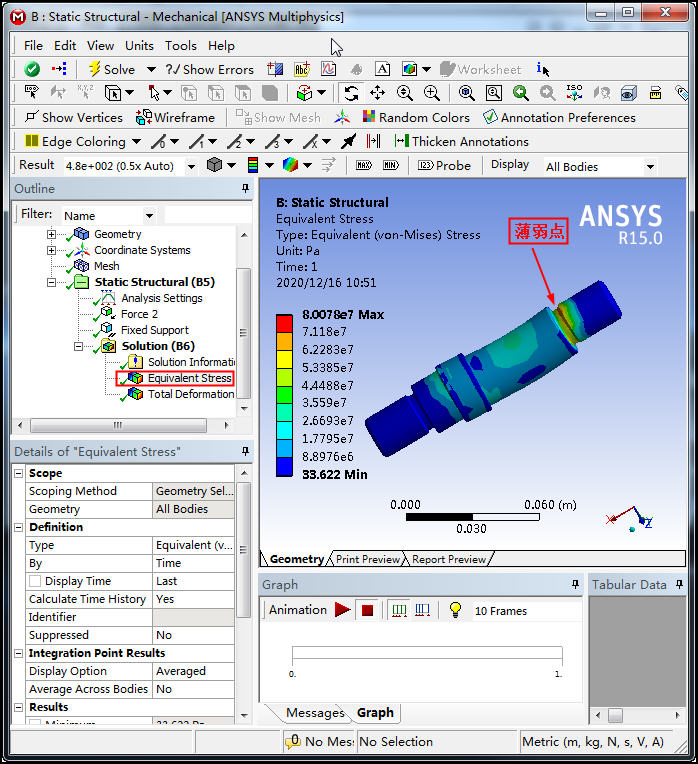Select the Rotate view tool
Screen dimensions: 698x764
351,93
